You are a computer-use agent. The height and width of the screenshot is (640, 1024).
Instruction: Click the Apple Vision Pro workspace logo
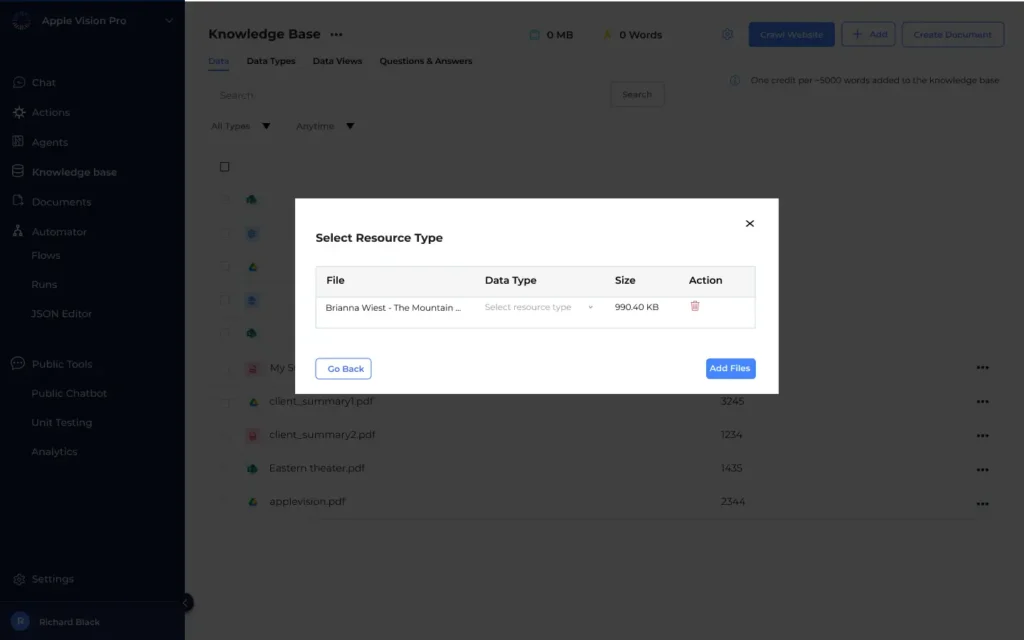[x=21, y=21]
